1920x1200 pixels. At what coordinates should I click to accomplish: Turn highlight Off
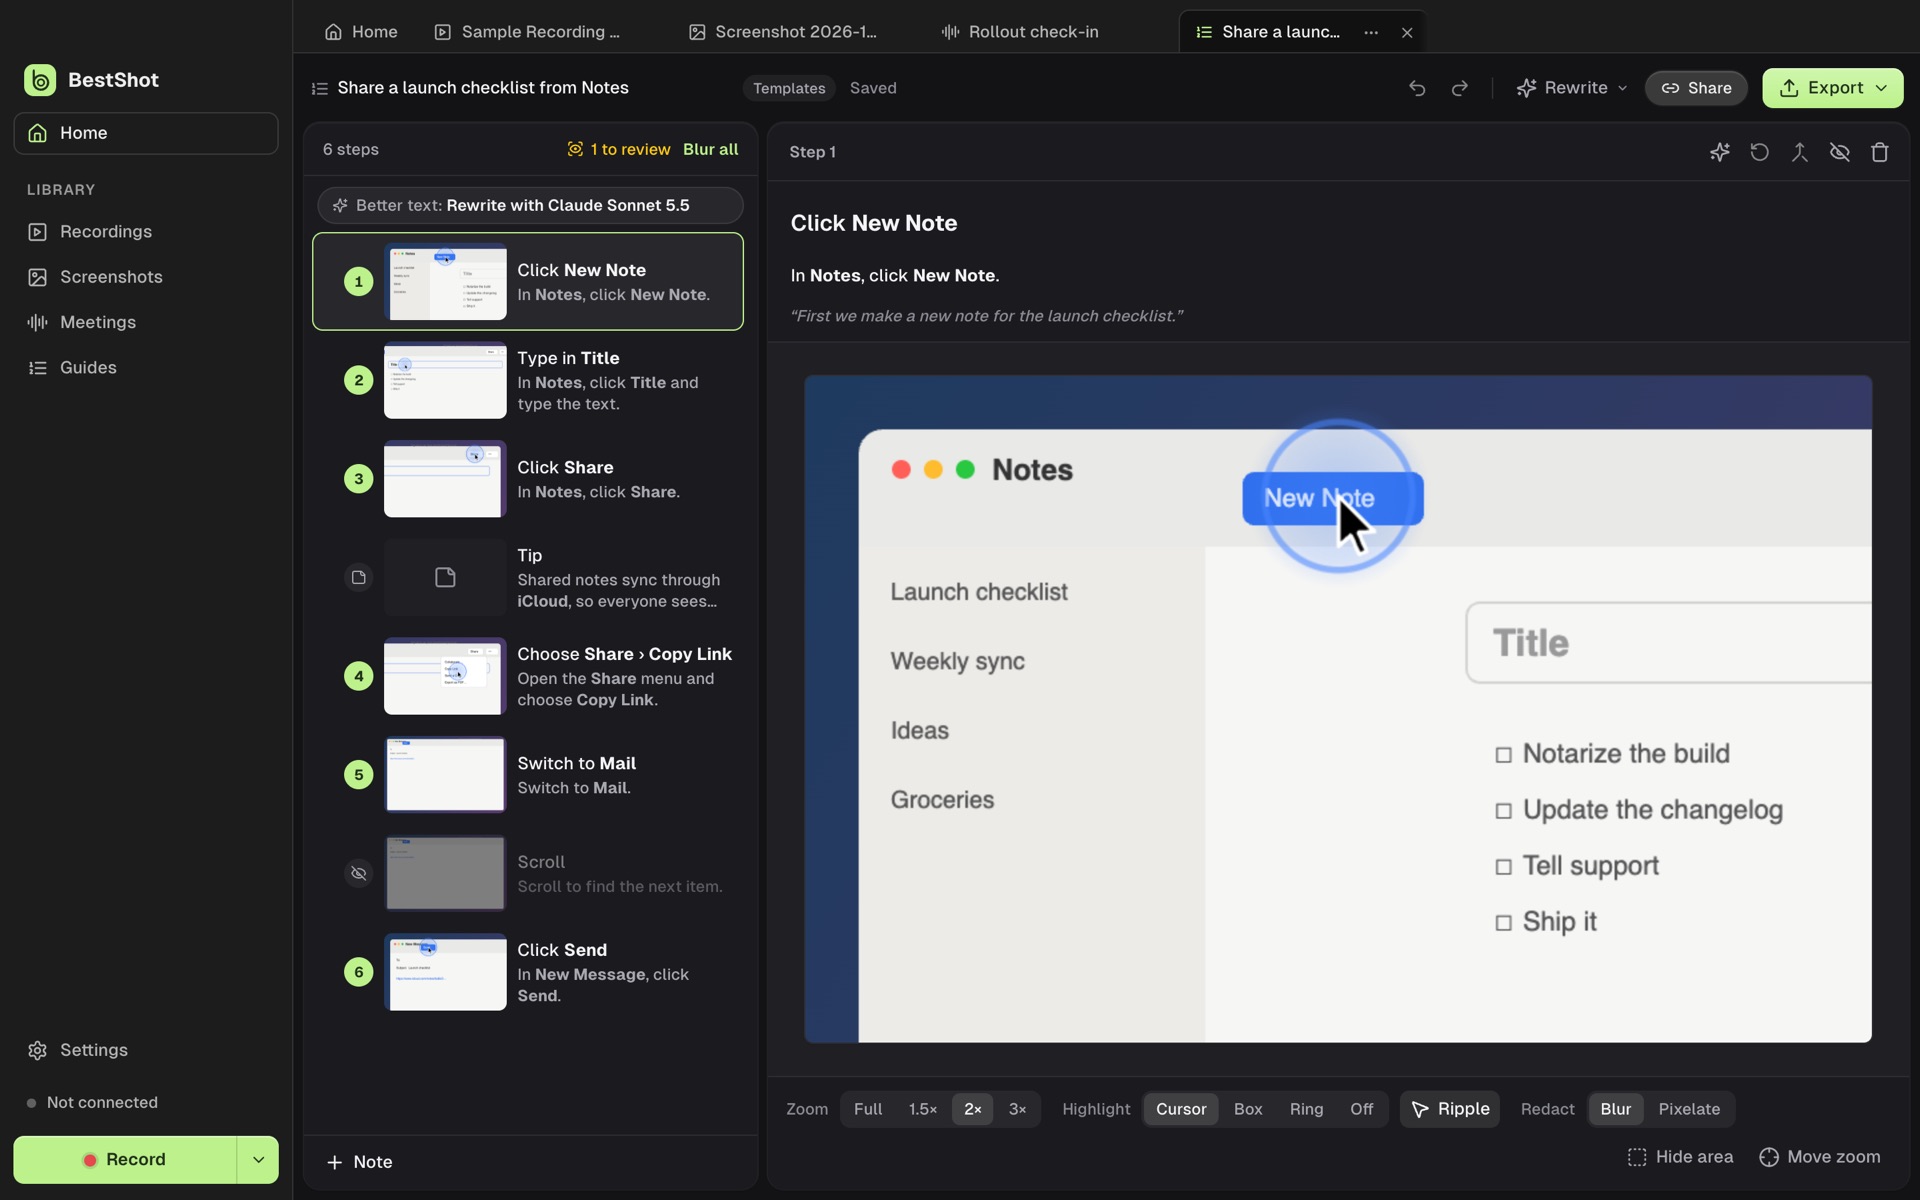[1361, 1109]
